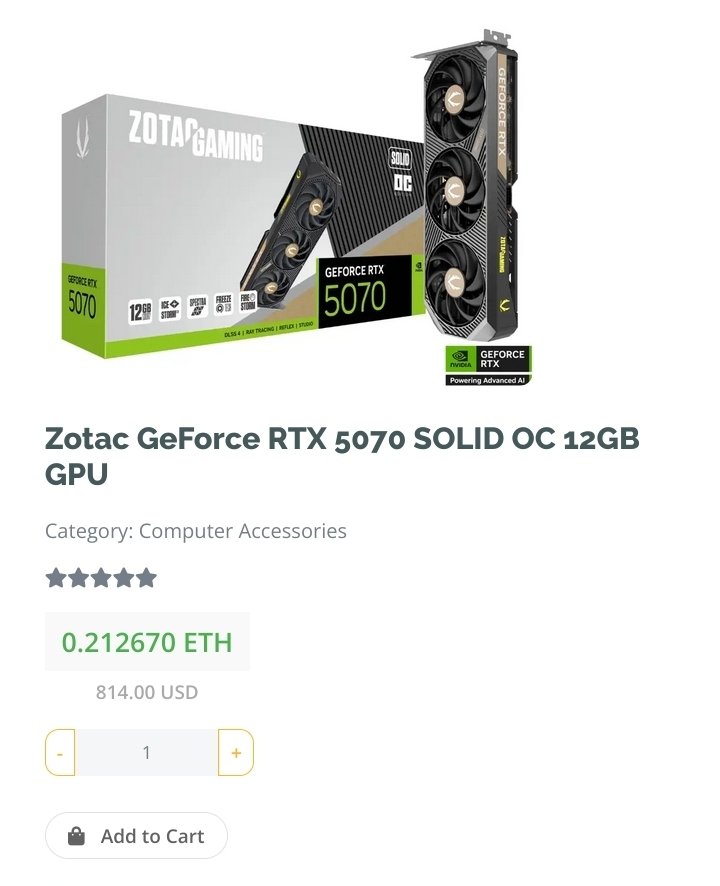Click the fifth rating star
This screenshot has height=886, width=720.
pyautogui.click(x=146, y=578)
